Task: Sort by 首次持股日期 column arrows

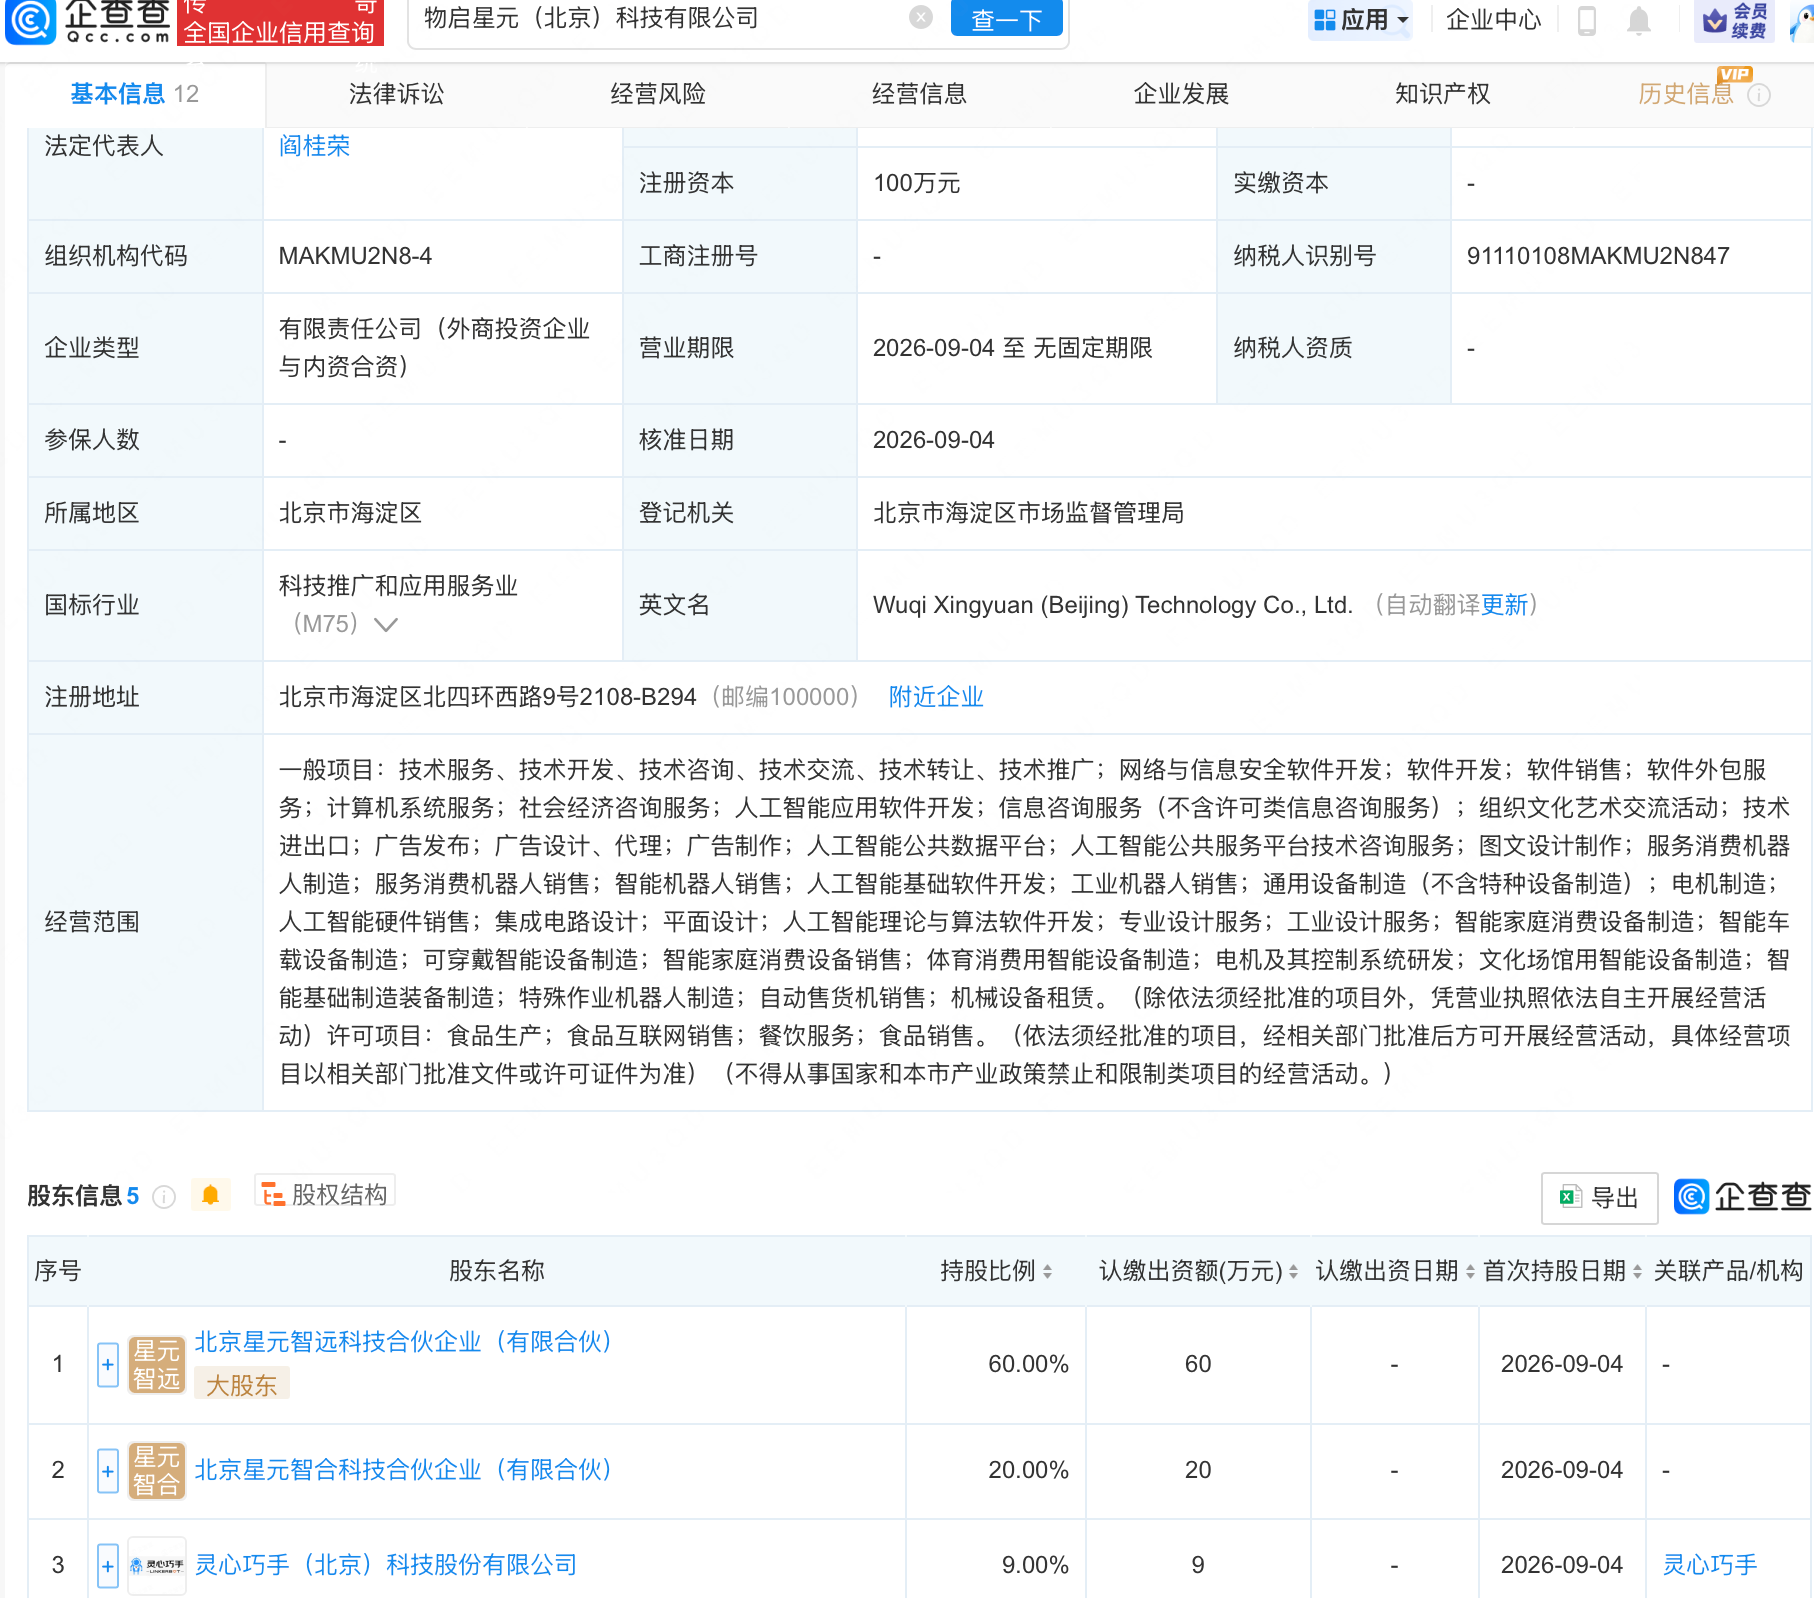Action: tap(1637, 1272)
